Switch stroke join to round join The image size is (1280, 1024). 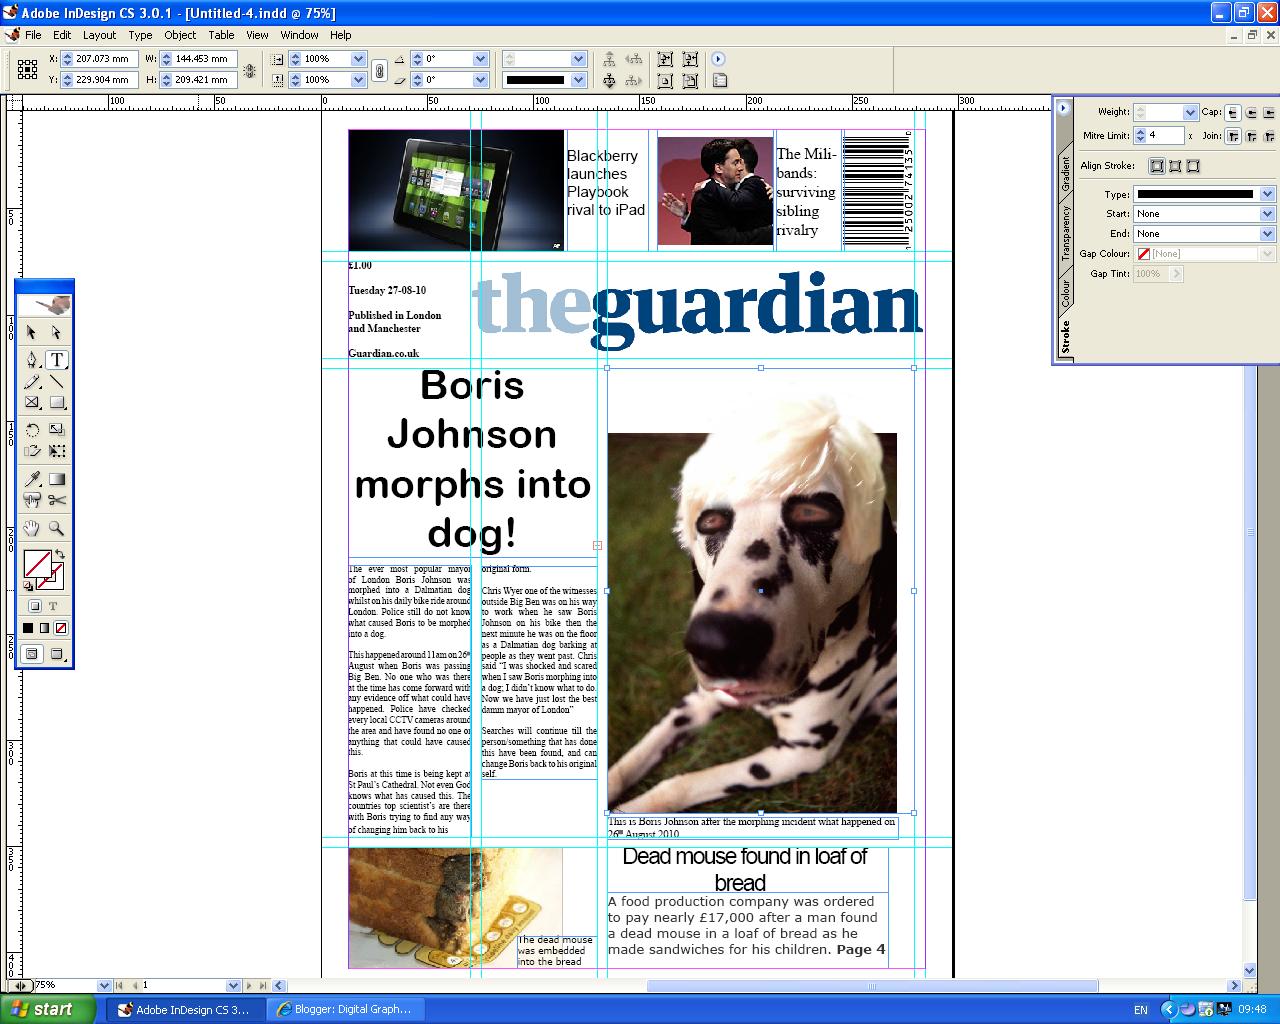1250,136
